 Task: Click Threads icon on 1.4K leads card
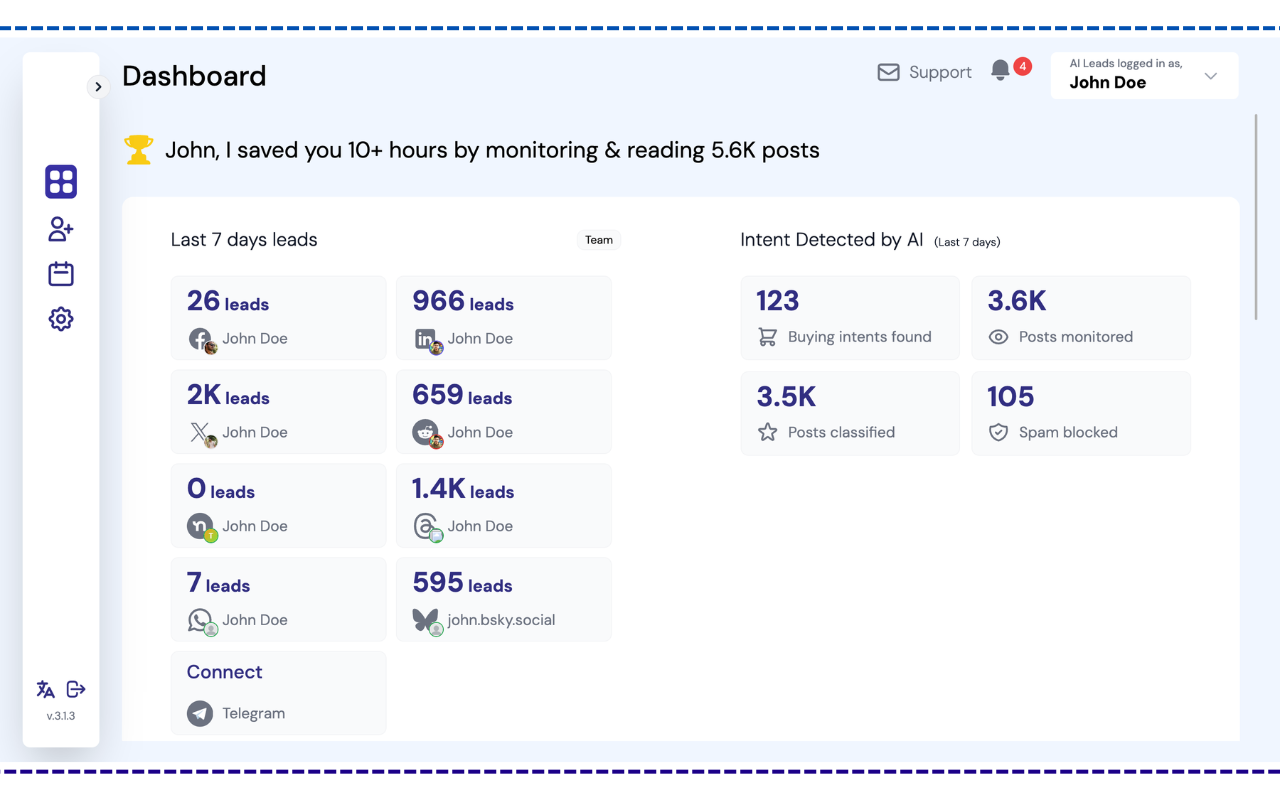pos(425,526)
